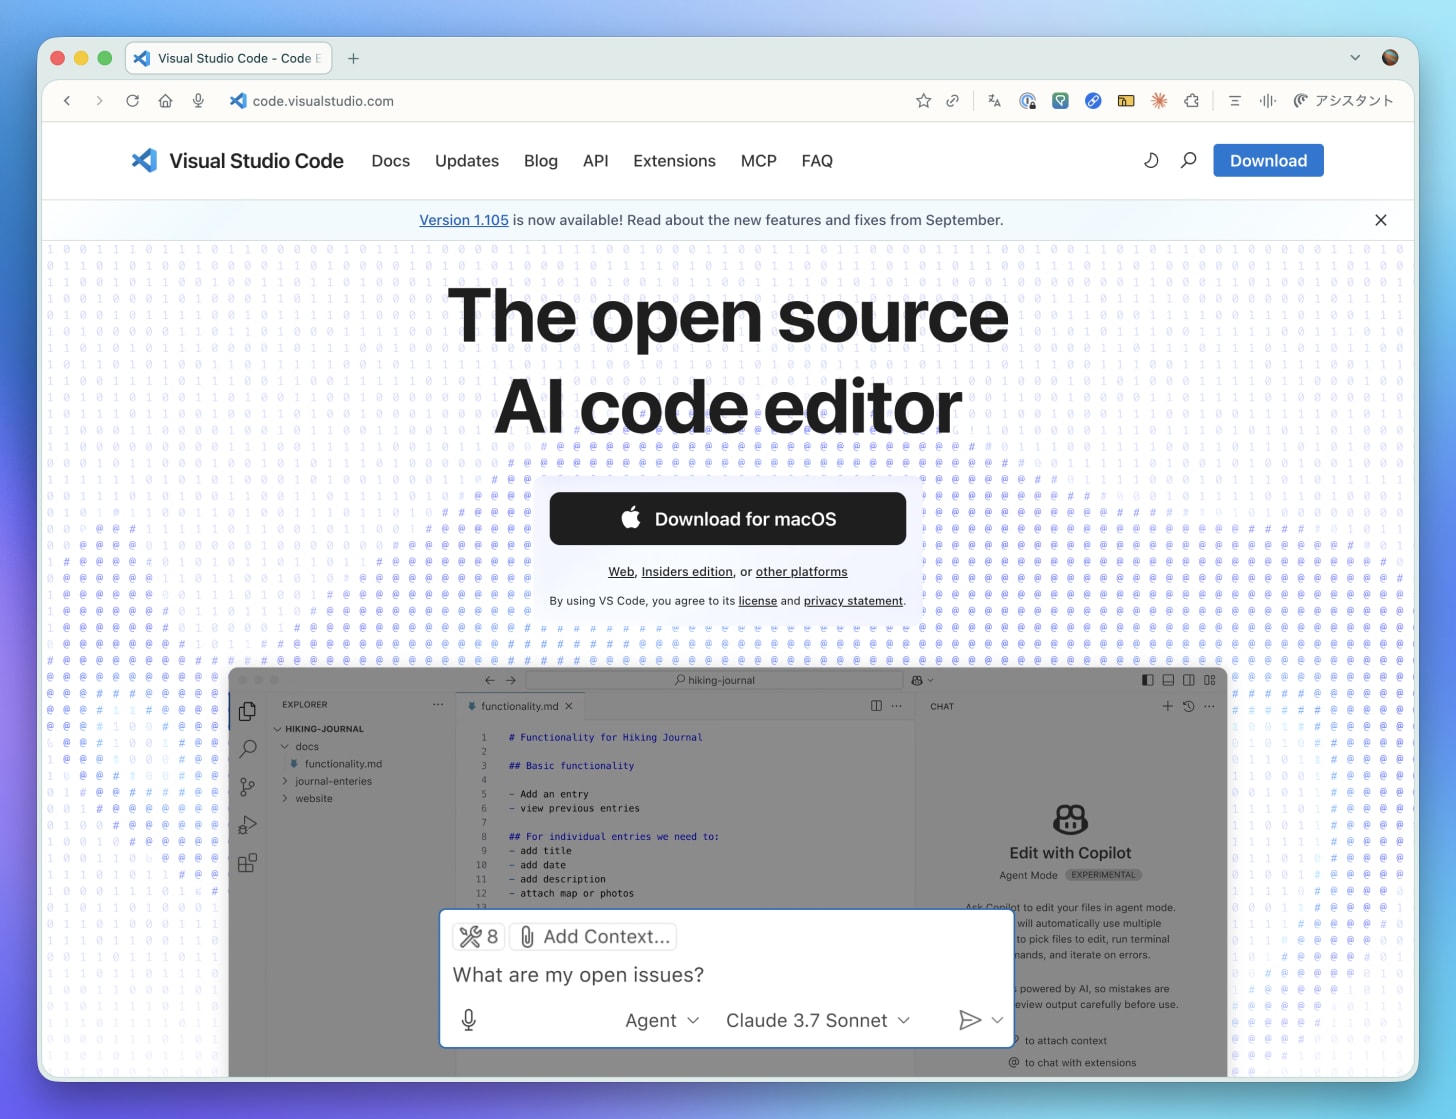This screenshot has width=1456, height=1119.
Task: Toggle bottom panel layout icon
Action: pos(1168,680)
